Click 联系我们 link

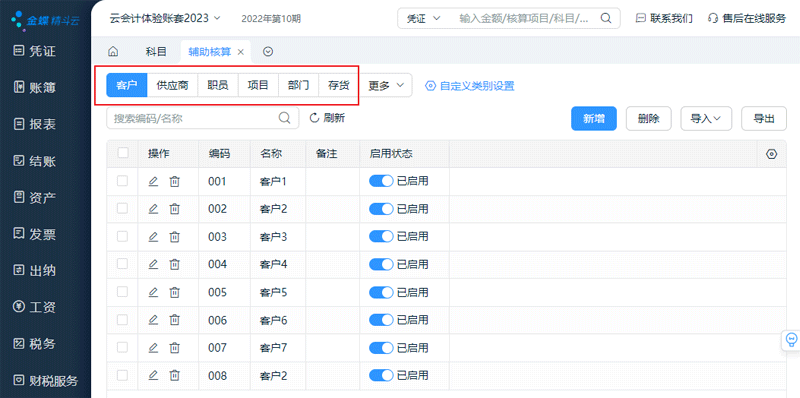pyautogui.click(x=664, y=19)
